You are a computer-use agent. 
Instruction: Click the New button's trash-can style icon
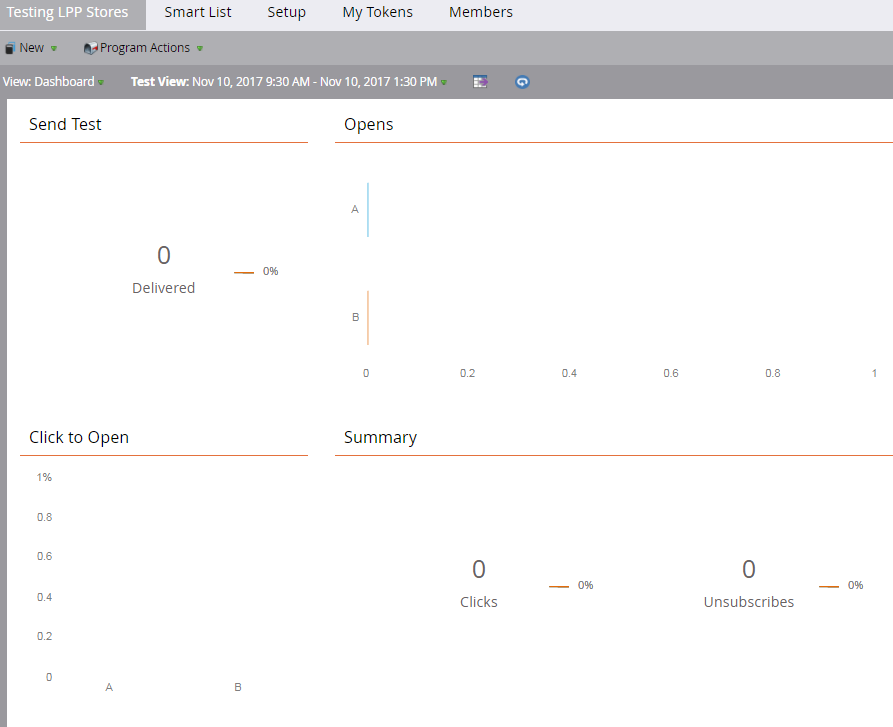pos(9,48)
